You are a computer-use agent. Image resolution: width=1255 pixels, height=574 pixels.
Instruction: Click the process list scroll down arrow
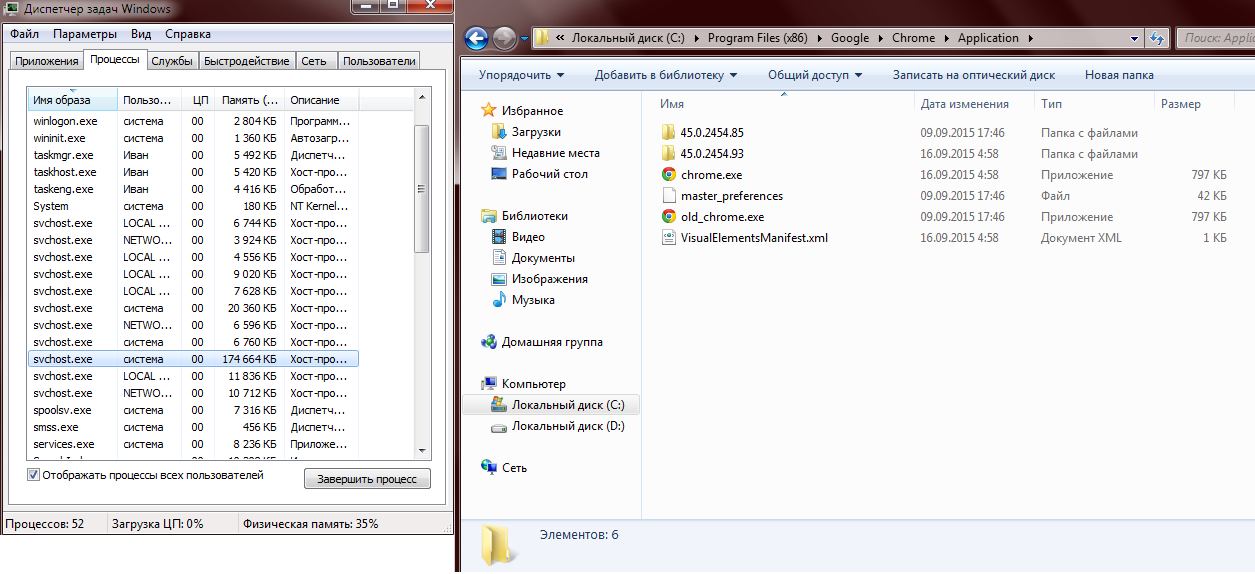point(421,451)
